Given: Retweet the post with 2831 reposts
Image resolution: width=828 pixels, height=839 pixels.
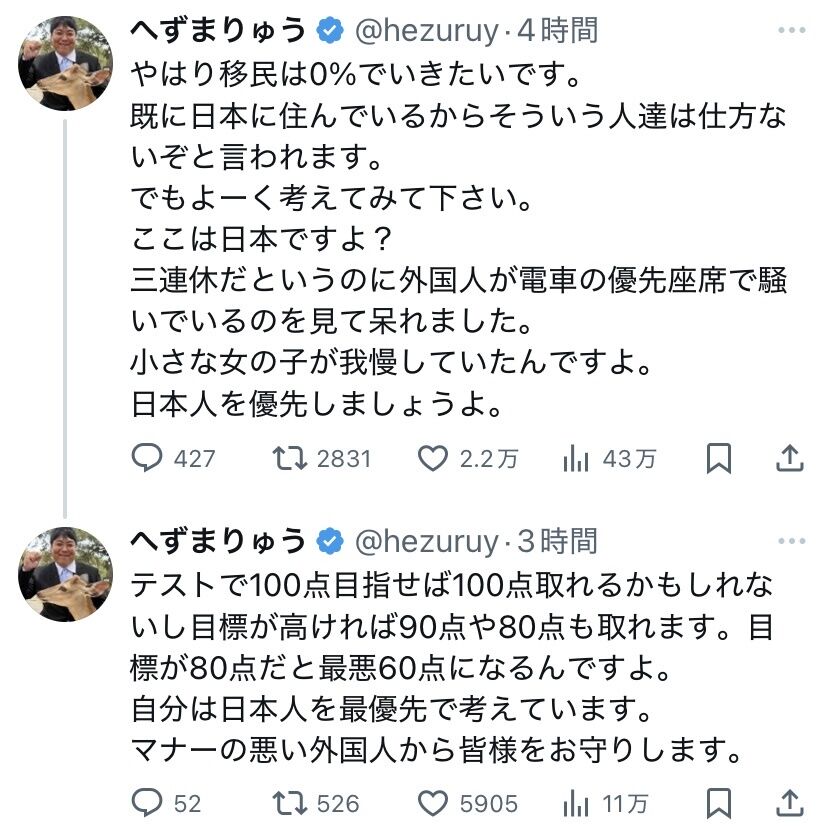Looking at the screenshot, I should (x=290, y=459).
